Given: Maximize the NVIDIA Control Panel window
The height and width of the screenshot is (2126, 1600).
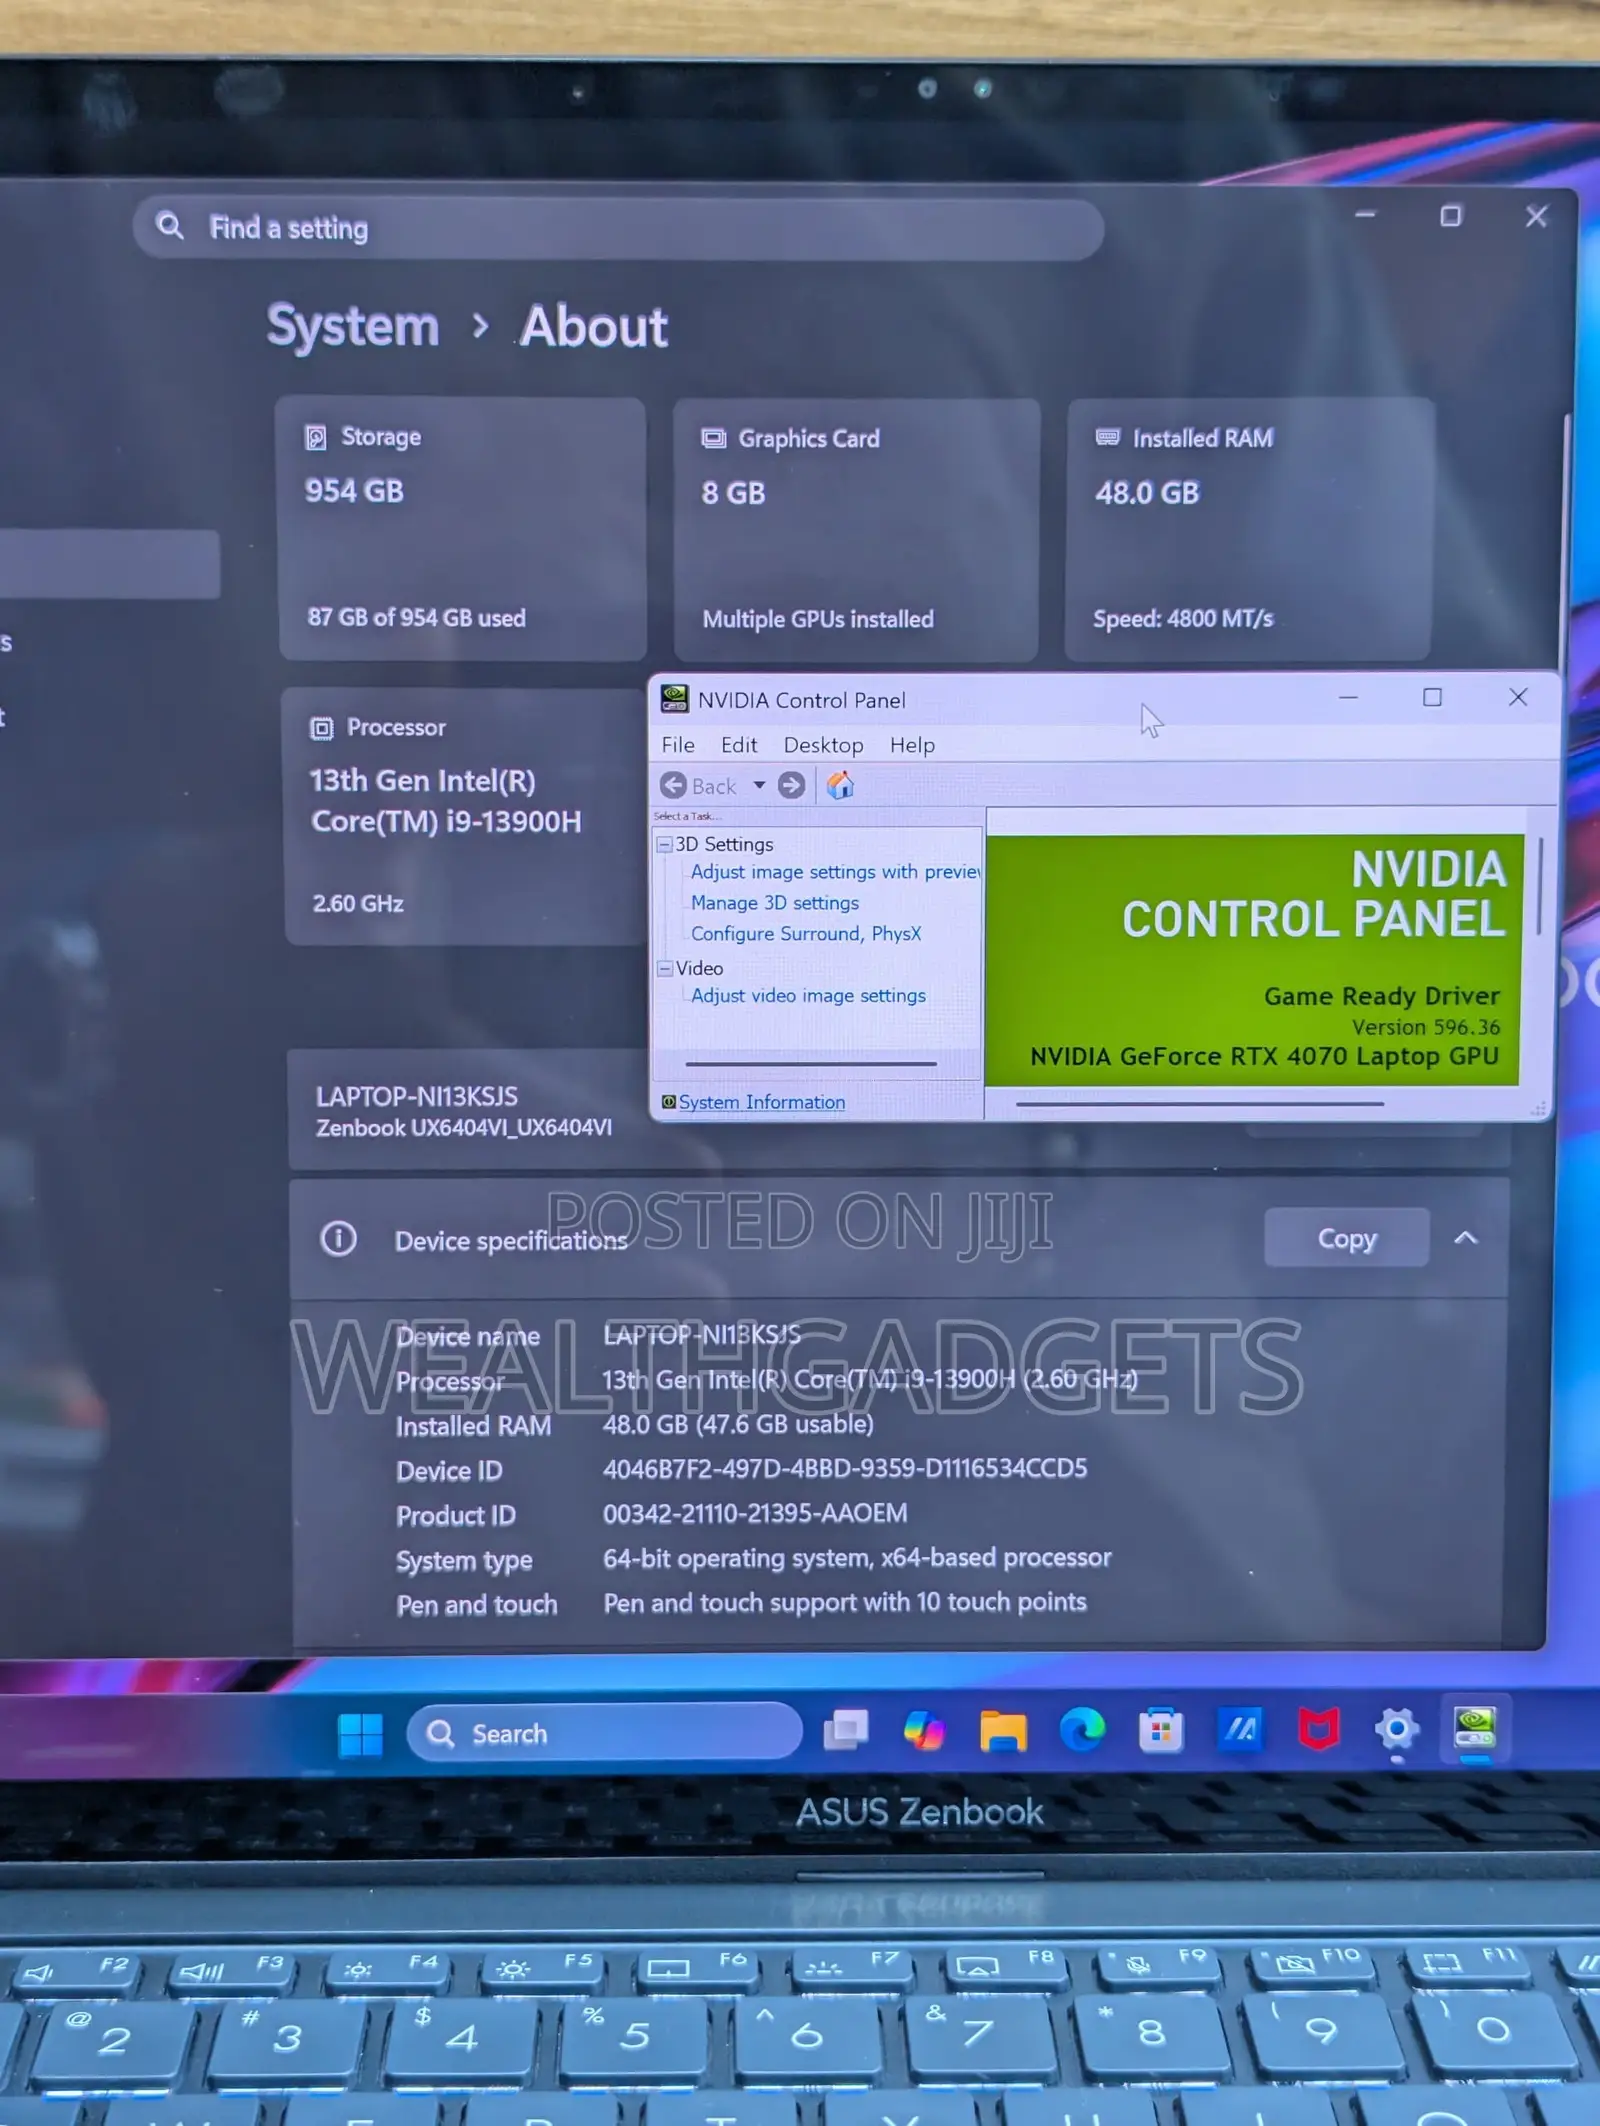Looking at the screenshot, I should pos(1432,697).
